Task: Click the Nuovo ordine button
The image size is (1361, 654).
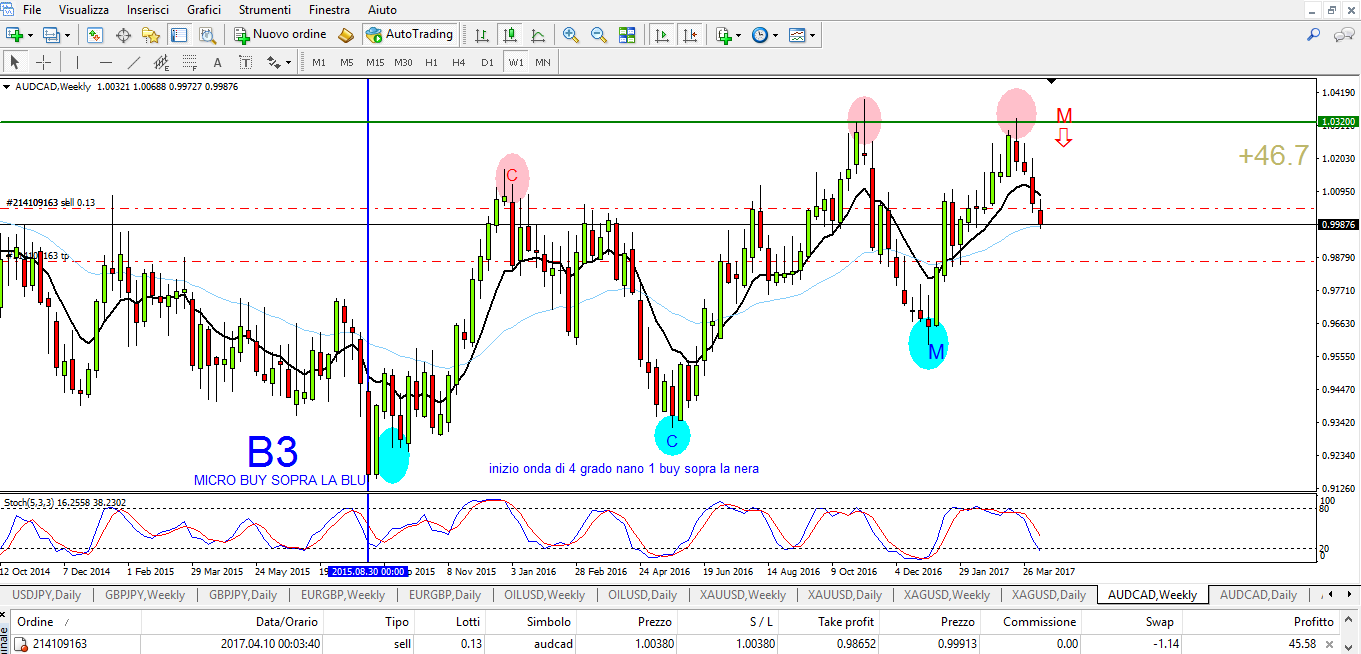Action: 280,35
